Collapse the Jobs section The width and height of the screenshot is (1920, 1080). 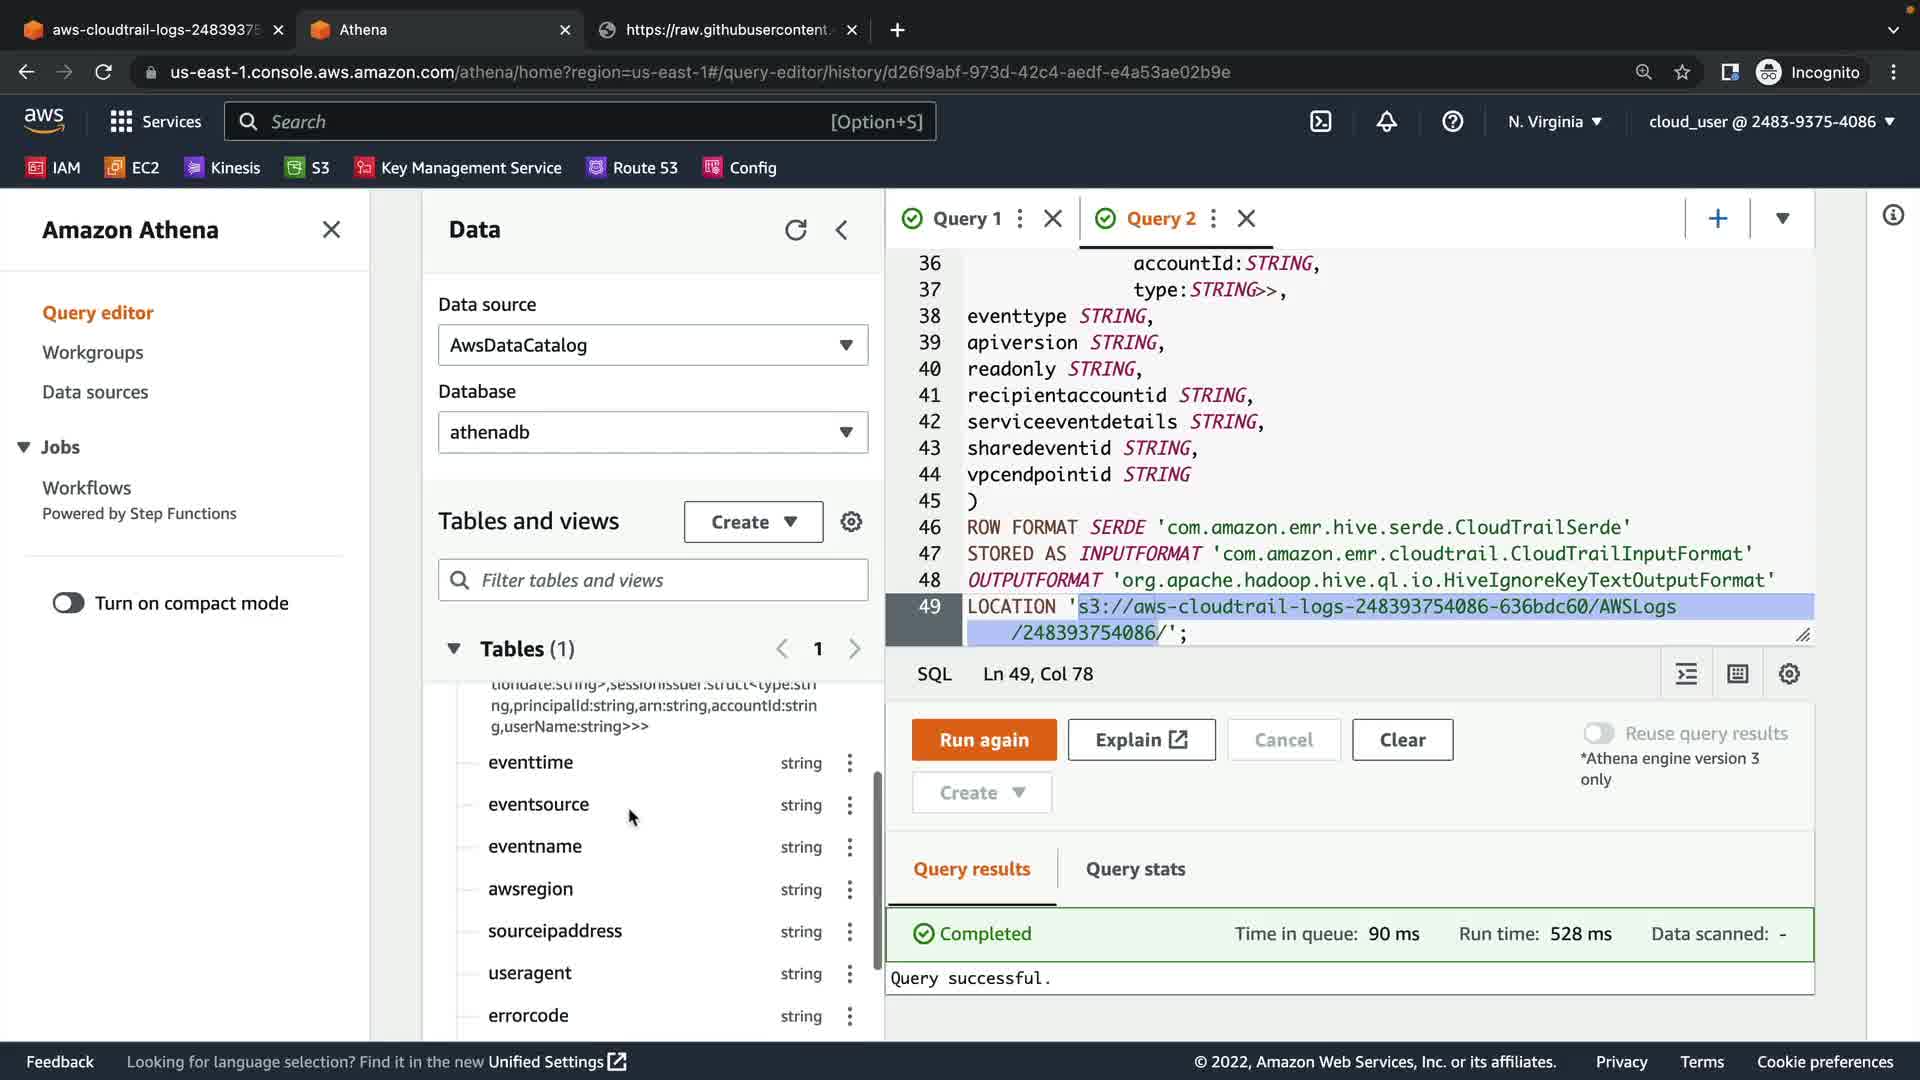tap(24, 447)
